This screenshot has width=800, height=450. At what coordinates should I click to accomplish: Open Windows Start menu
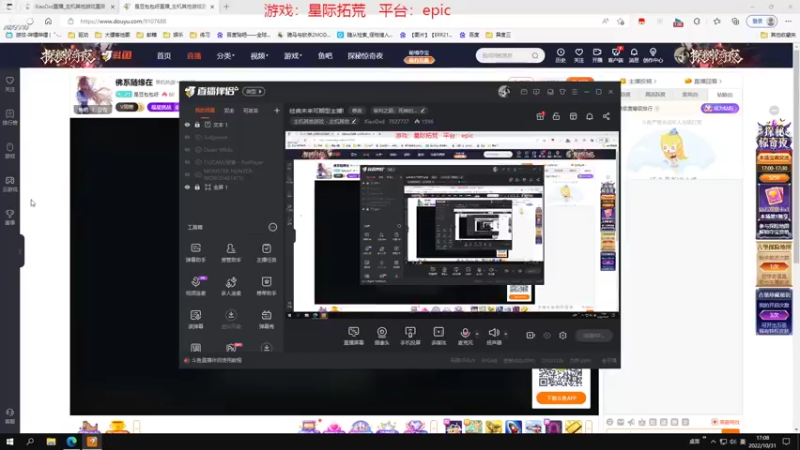tap(10, 441)
